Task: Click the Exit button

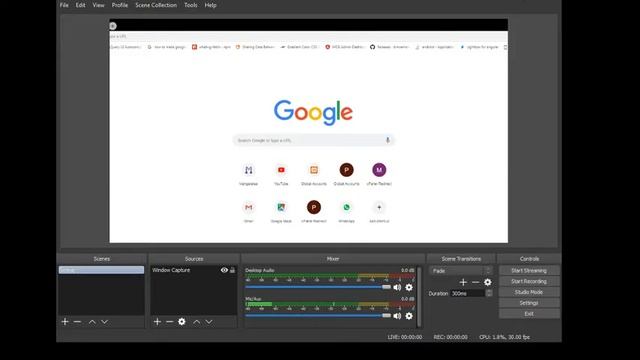Action: pos(529,314)
